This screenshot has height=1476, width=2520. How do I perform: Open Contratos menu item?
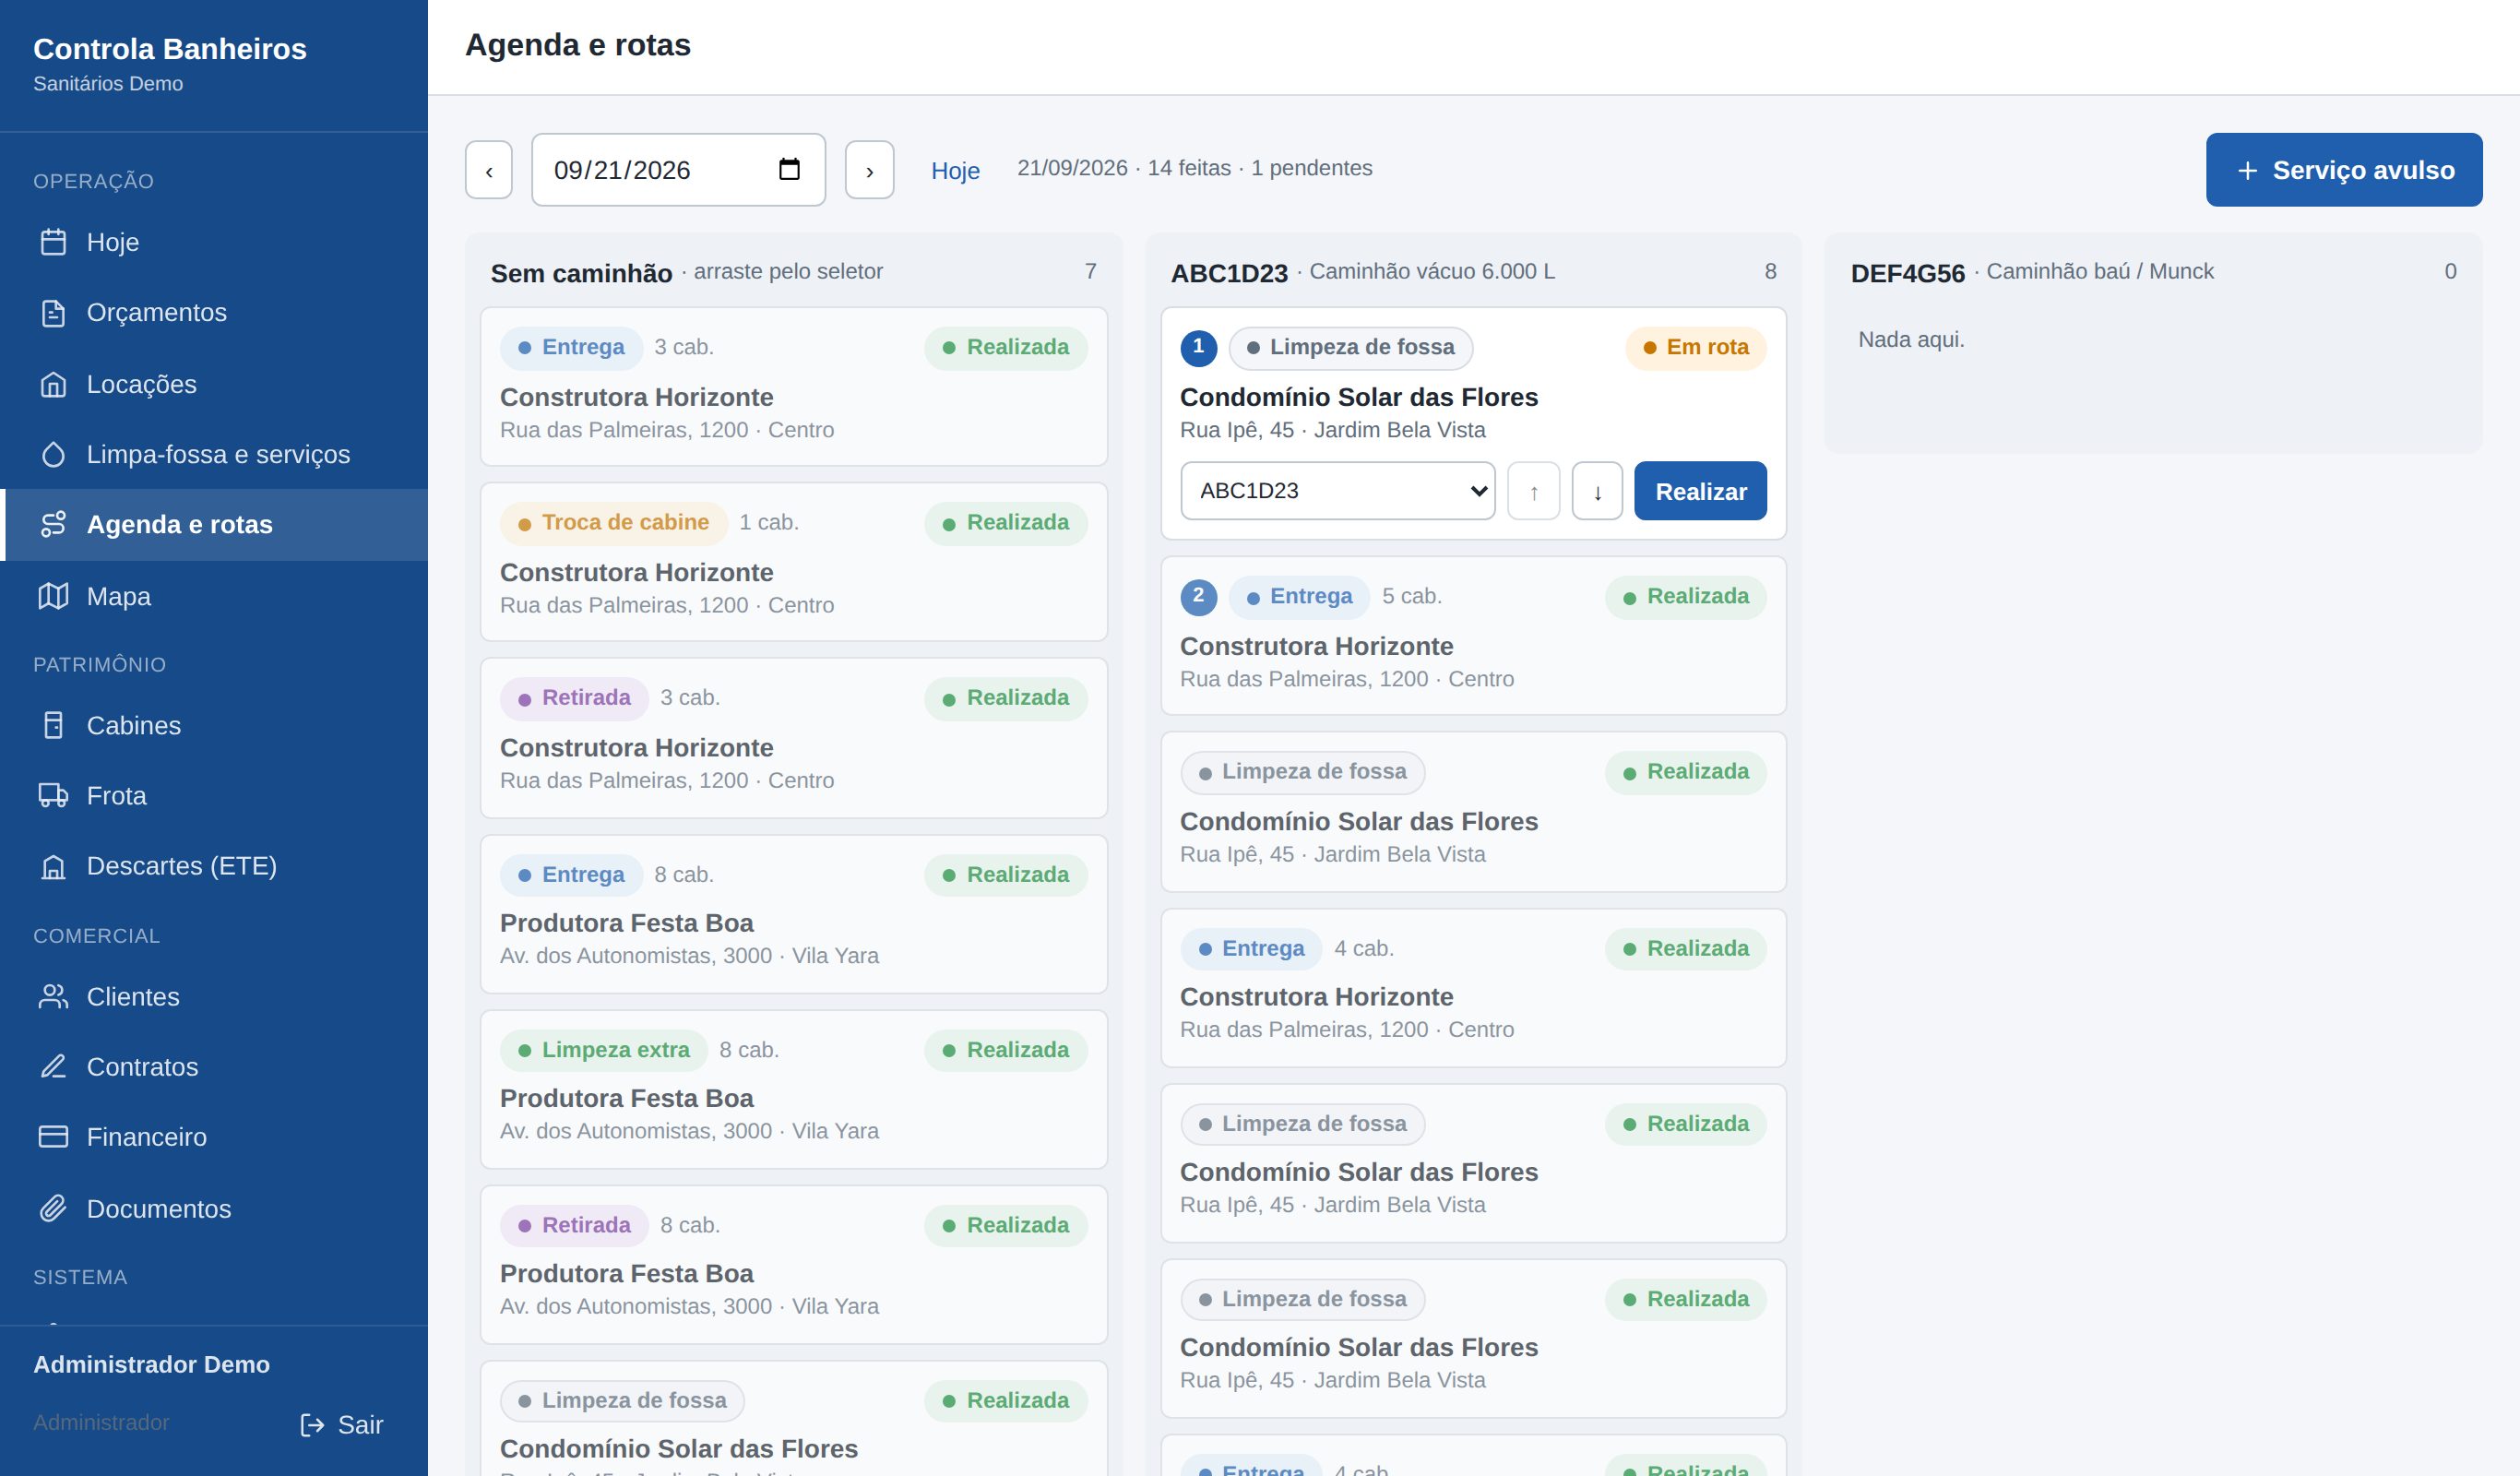pyautogui.click(x=214, y=1067)
